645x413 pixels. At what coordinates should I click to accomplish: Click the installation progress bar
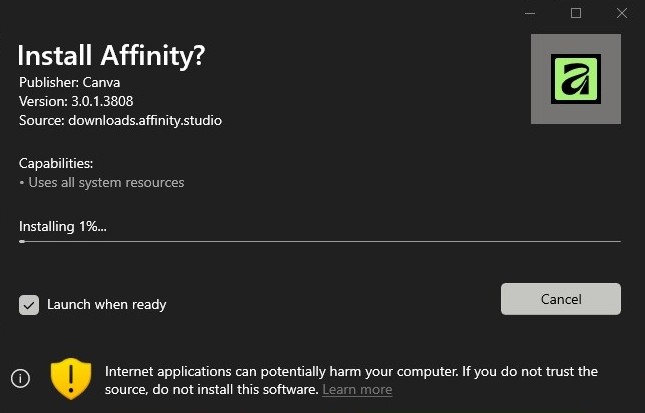point(320,241)
